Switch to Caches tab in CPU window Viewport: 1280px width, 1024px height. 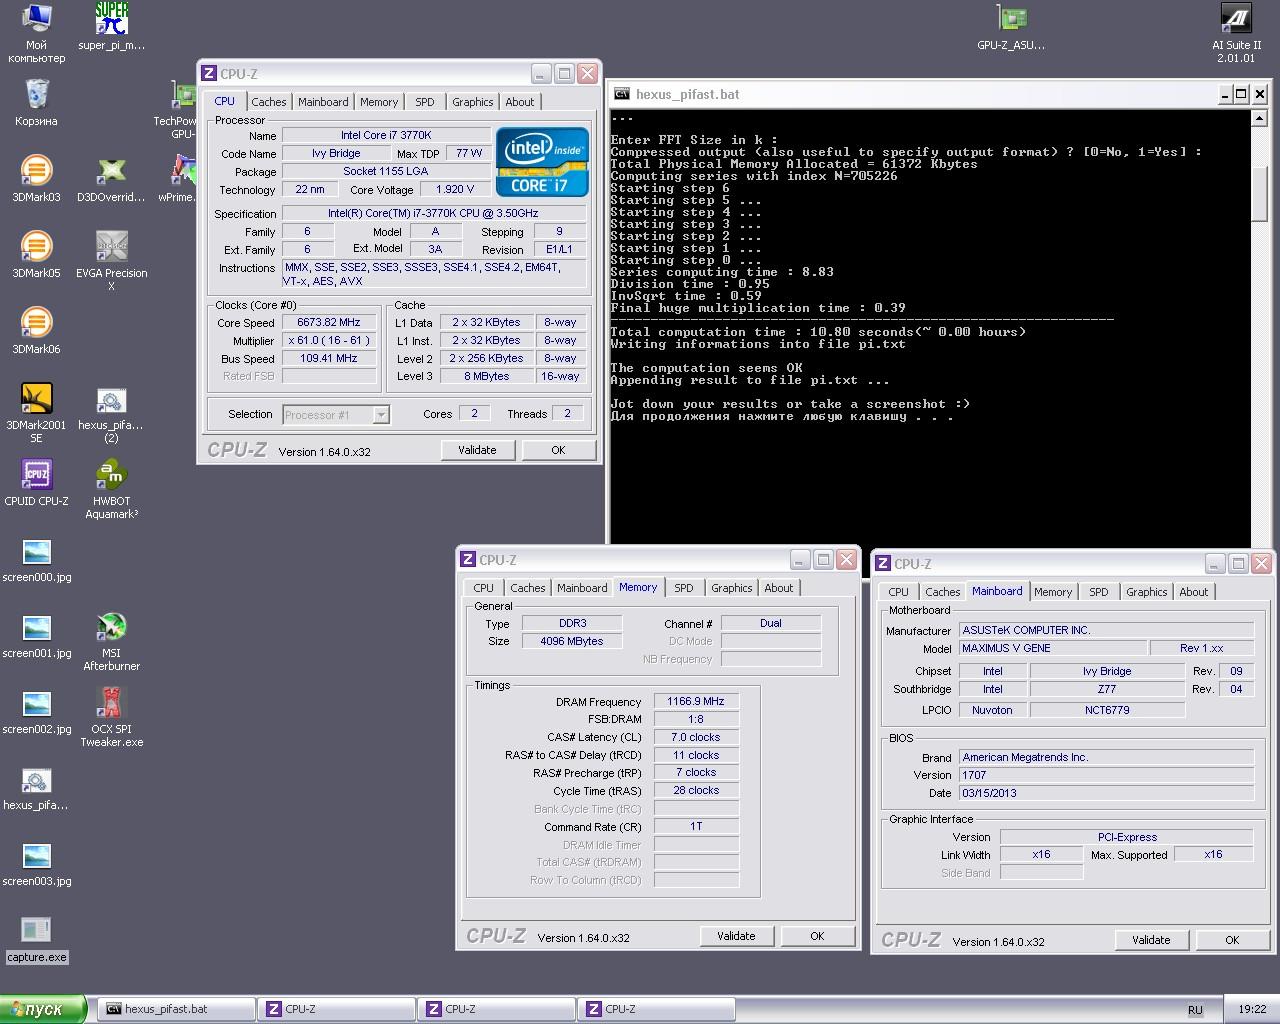pyautogui.click(x=268, y=102)
